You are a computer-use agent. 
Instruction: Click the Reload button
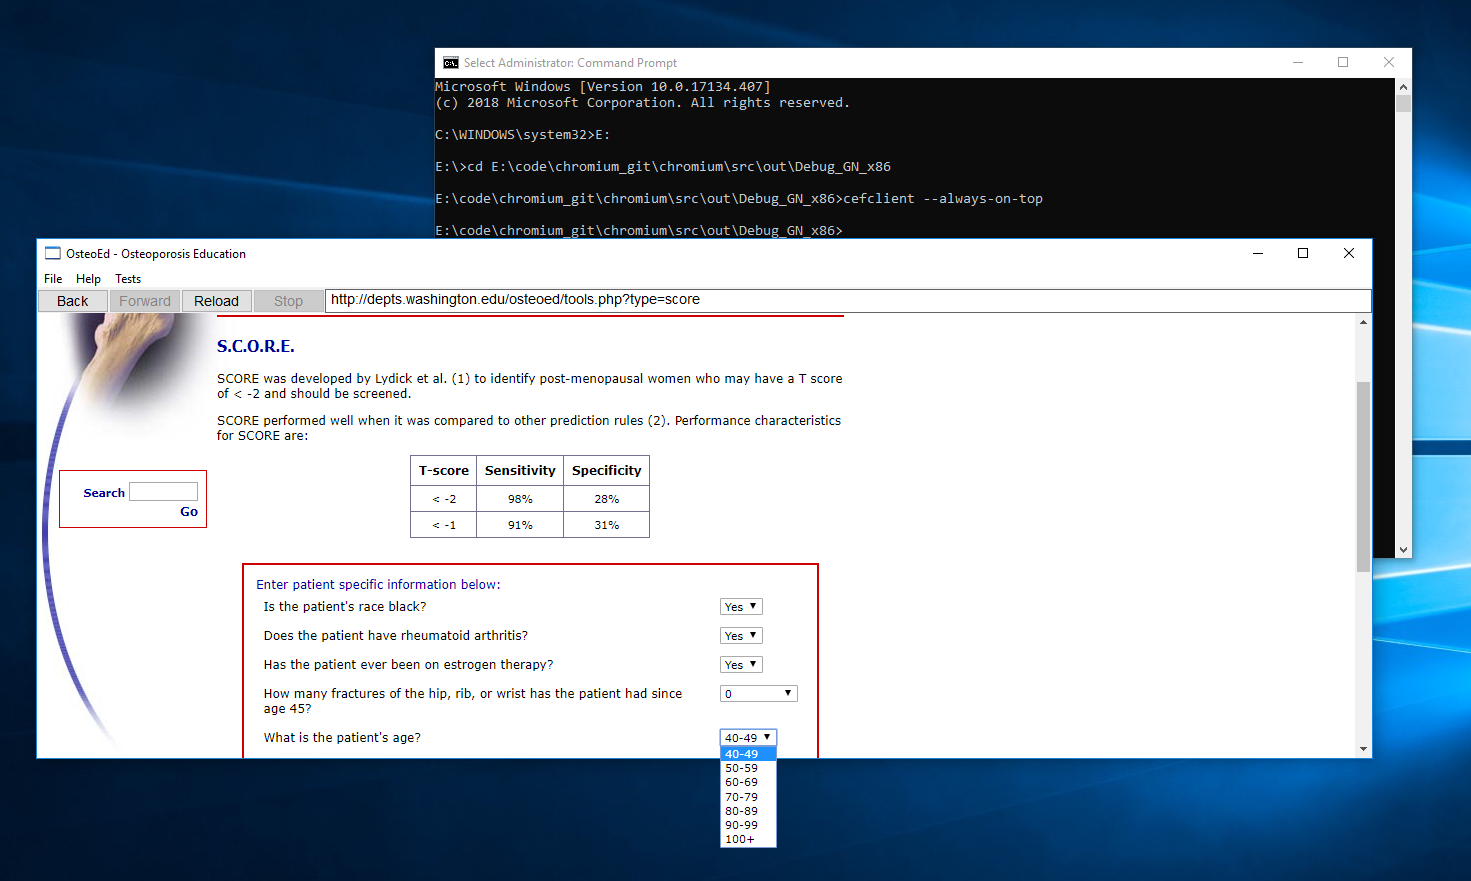pyautogui.click(x=216, y=300)
